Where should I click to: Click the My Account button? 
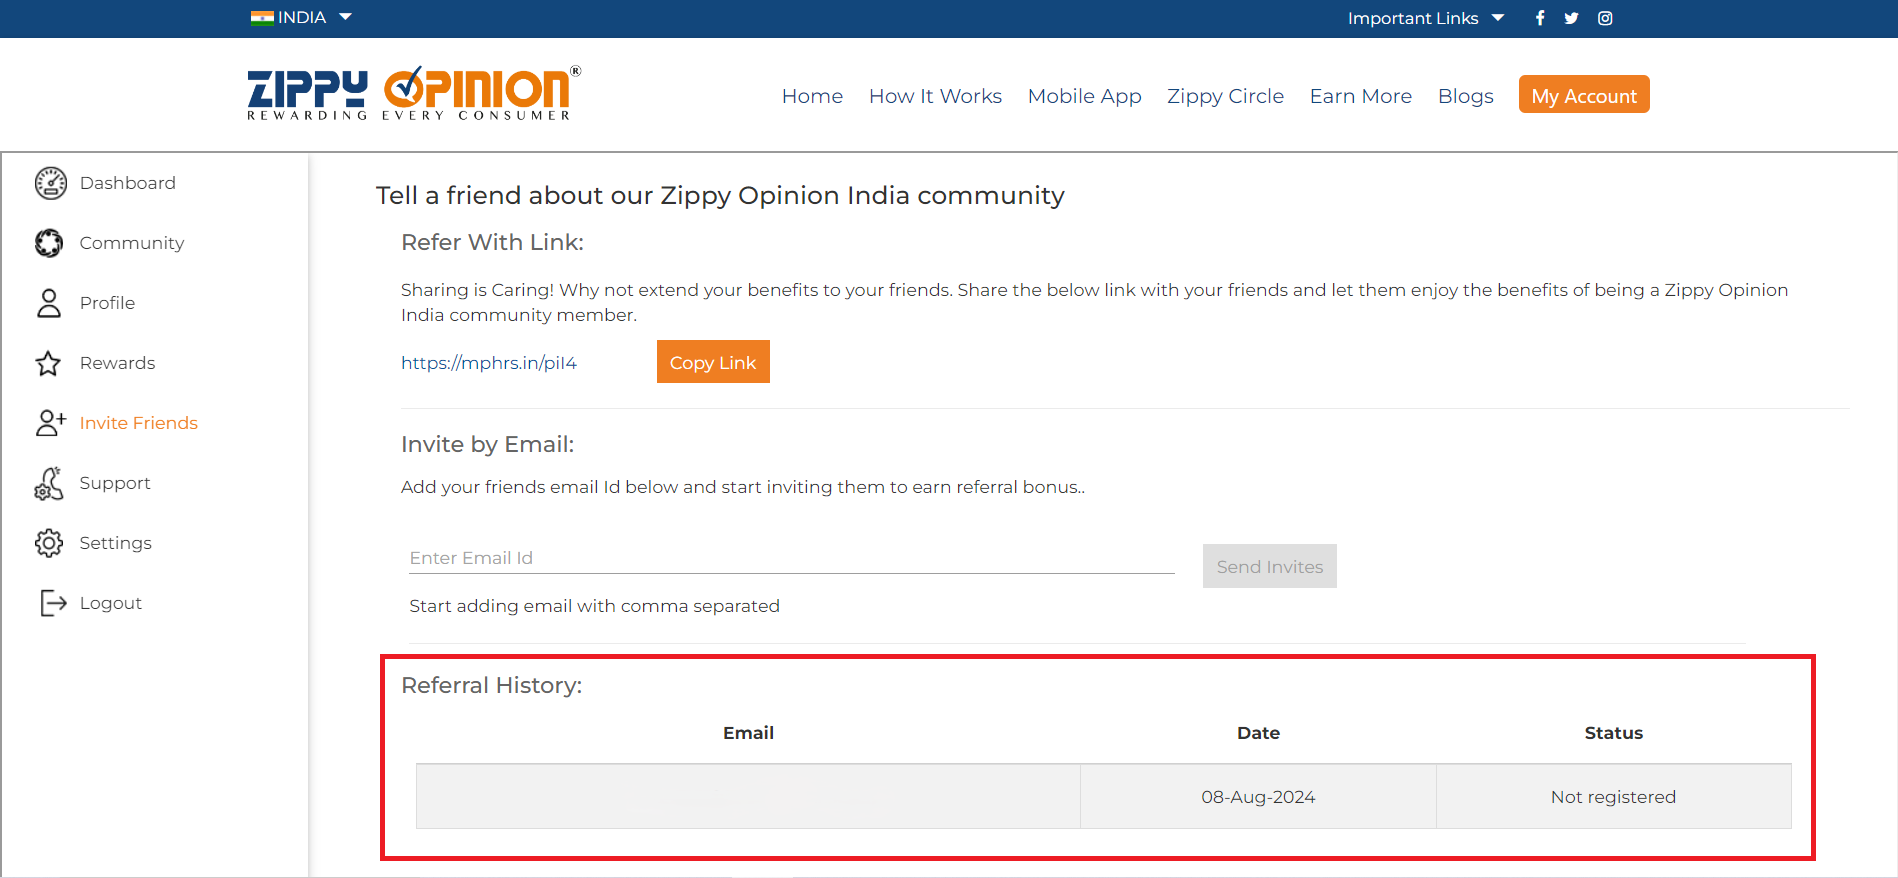[x=1583, y=95]
